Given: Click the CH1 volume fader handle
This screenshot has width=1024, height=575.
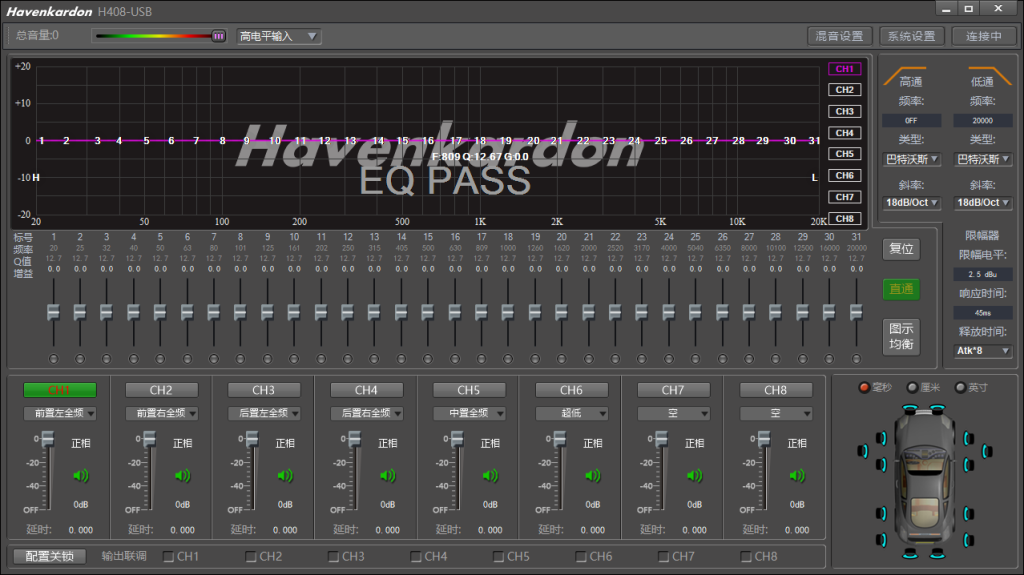Looking at the screenshot, I should [48, 440].
